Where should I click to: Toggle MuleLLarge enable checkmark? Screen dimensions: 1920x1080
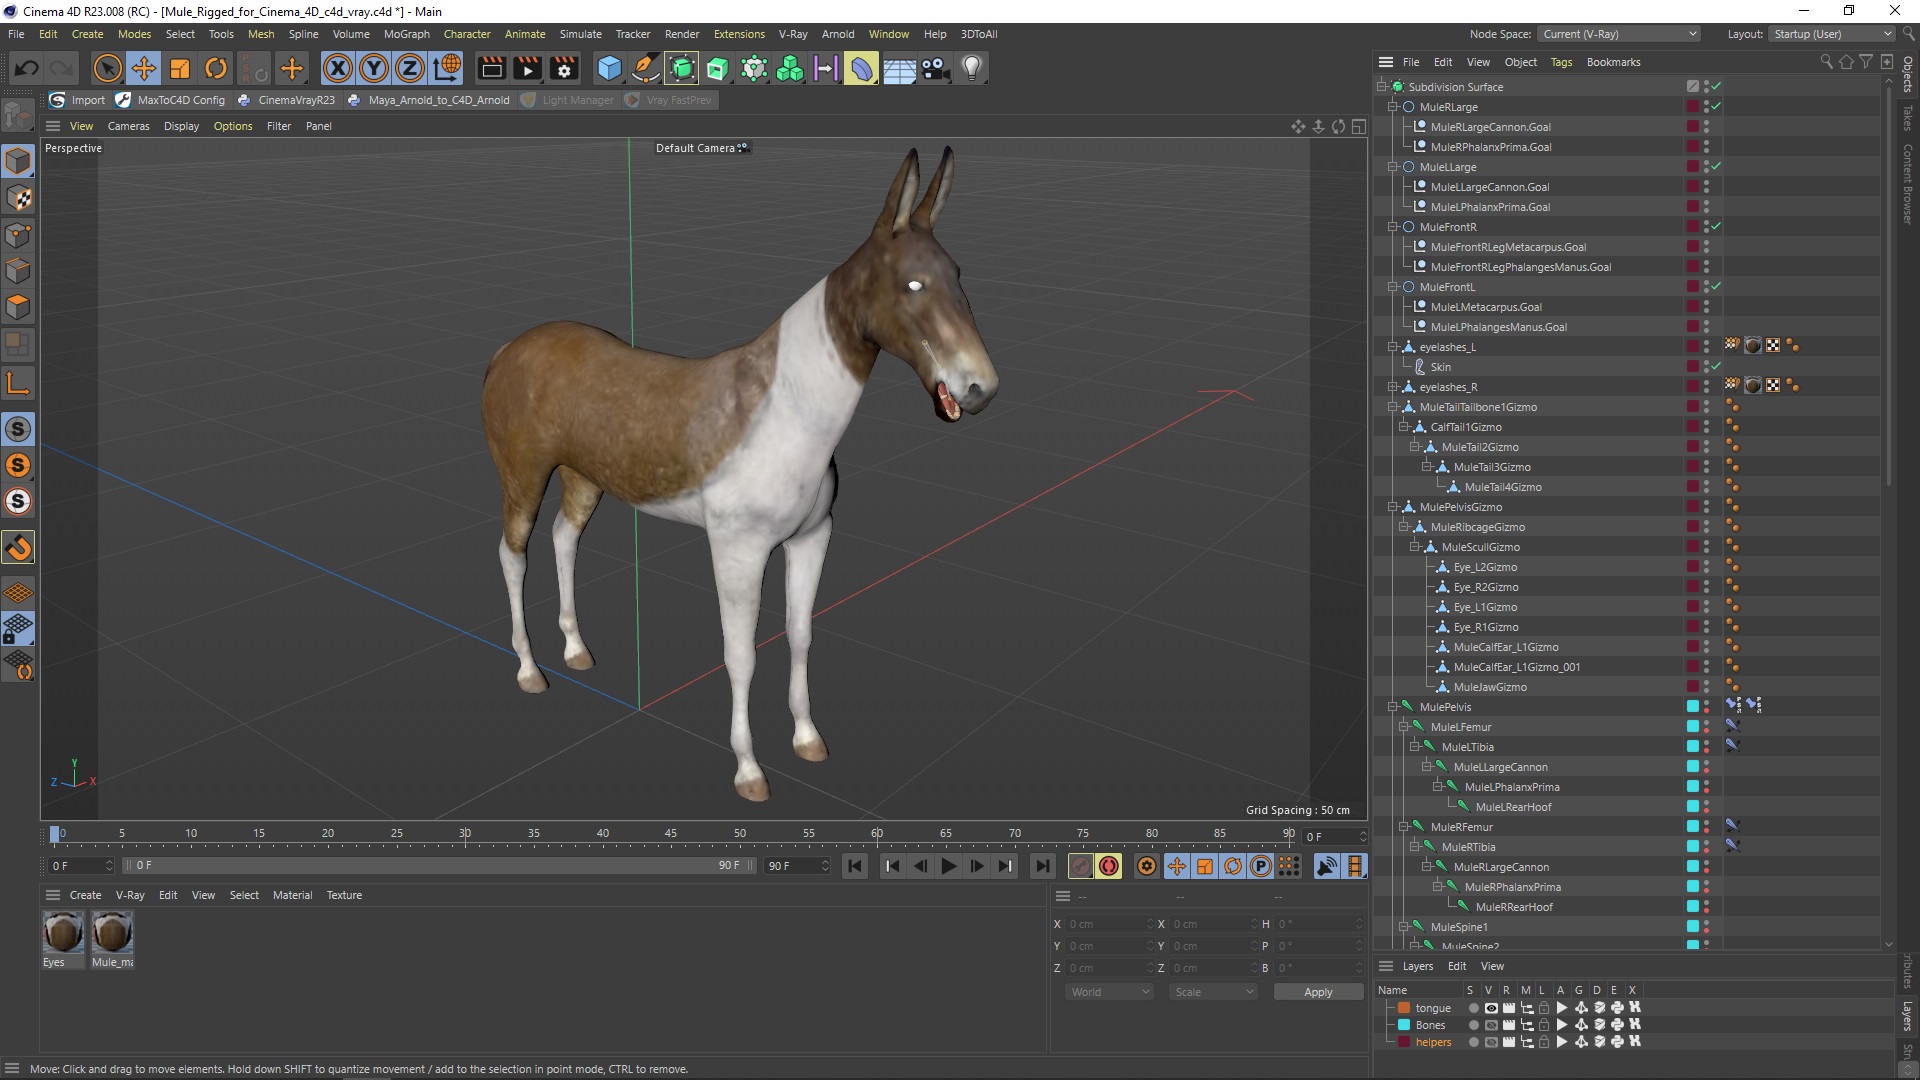point(1716,167)
